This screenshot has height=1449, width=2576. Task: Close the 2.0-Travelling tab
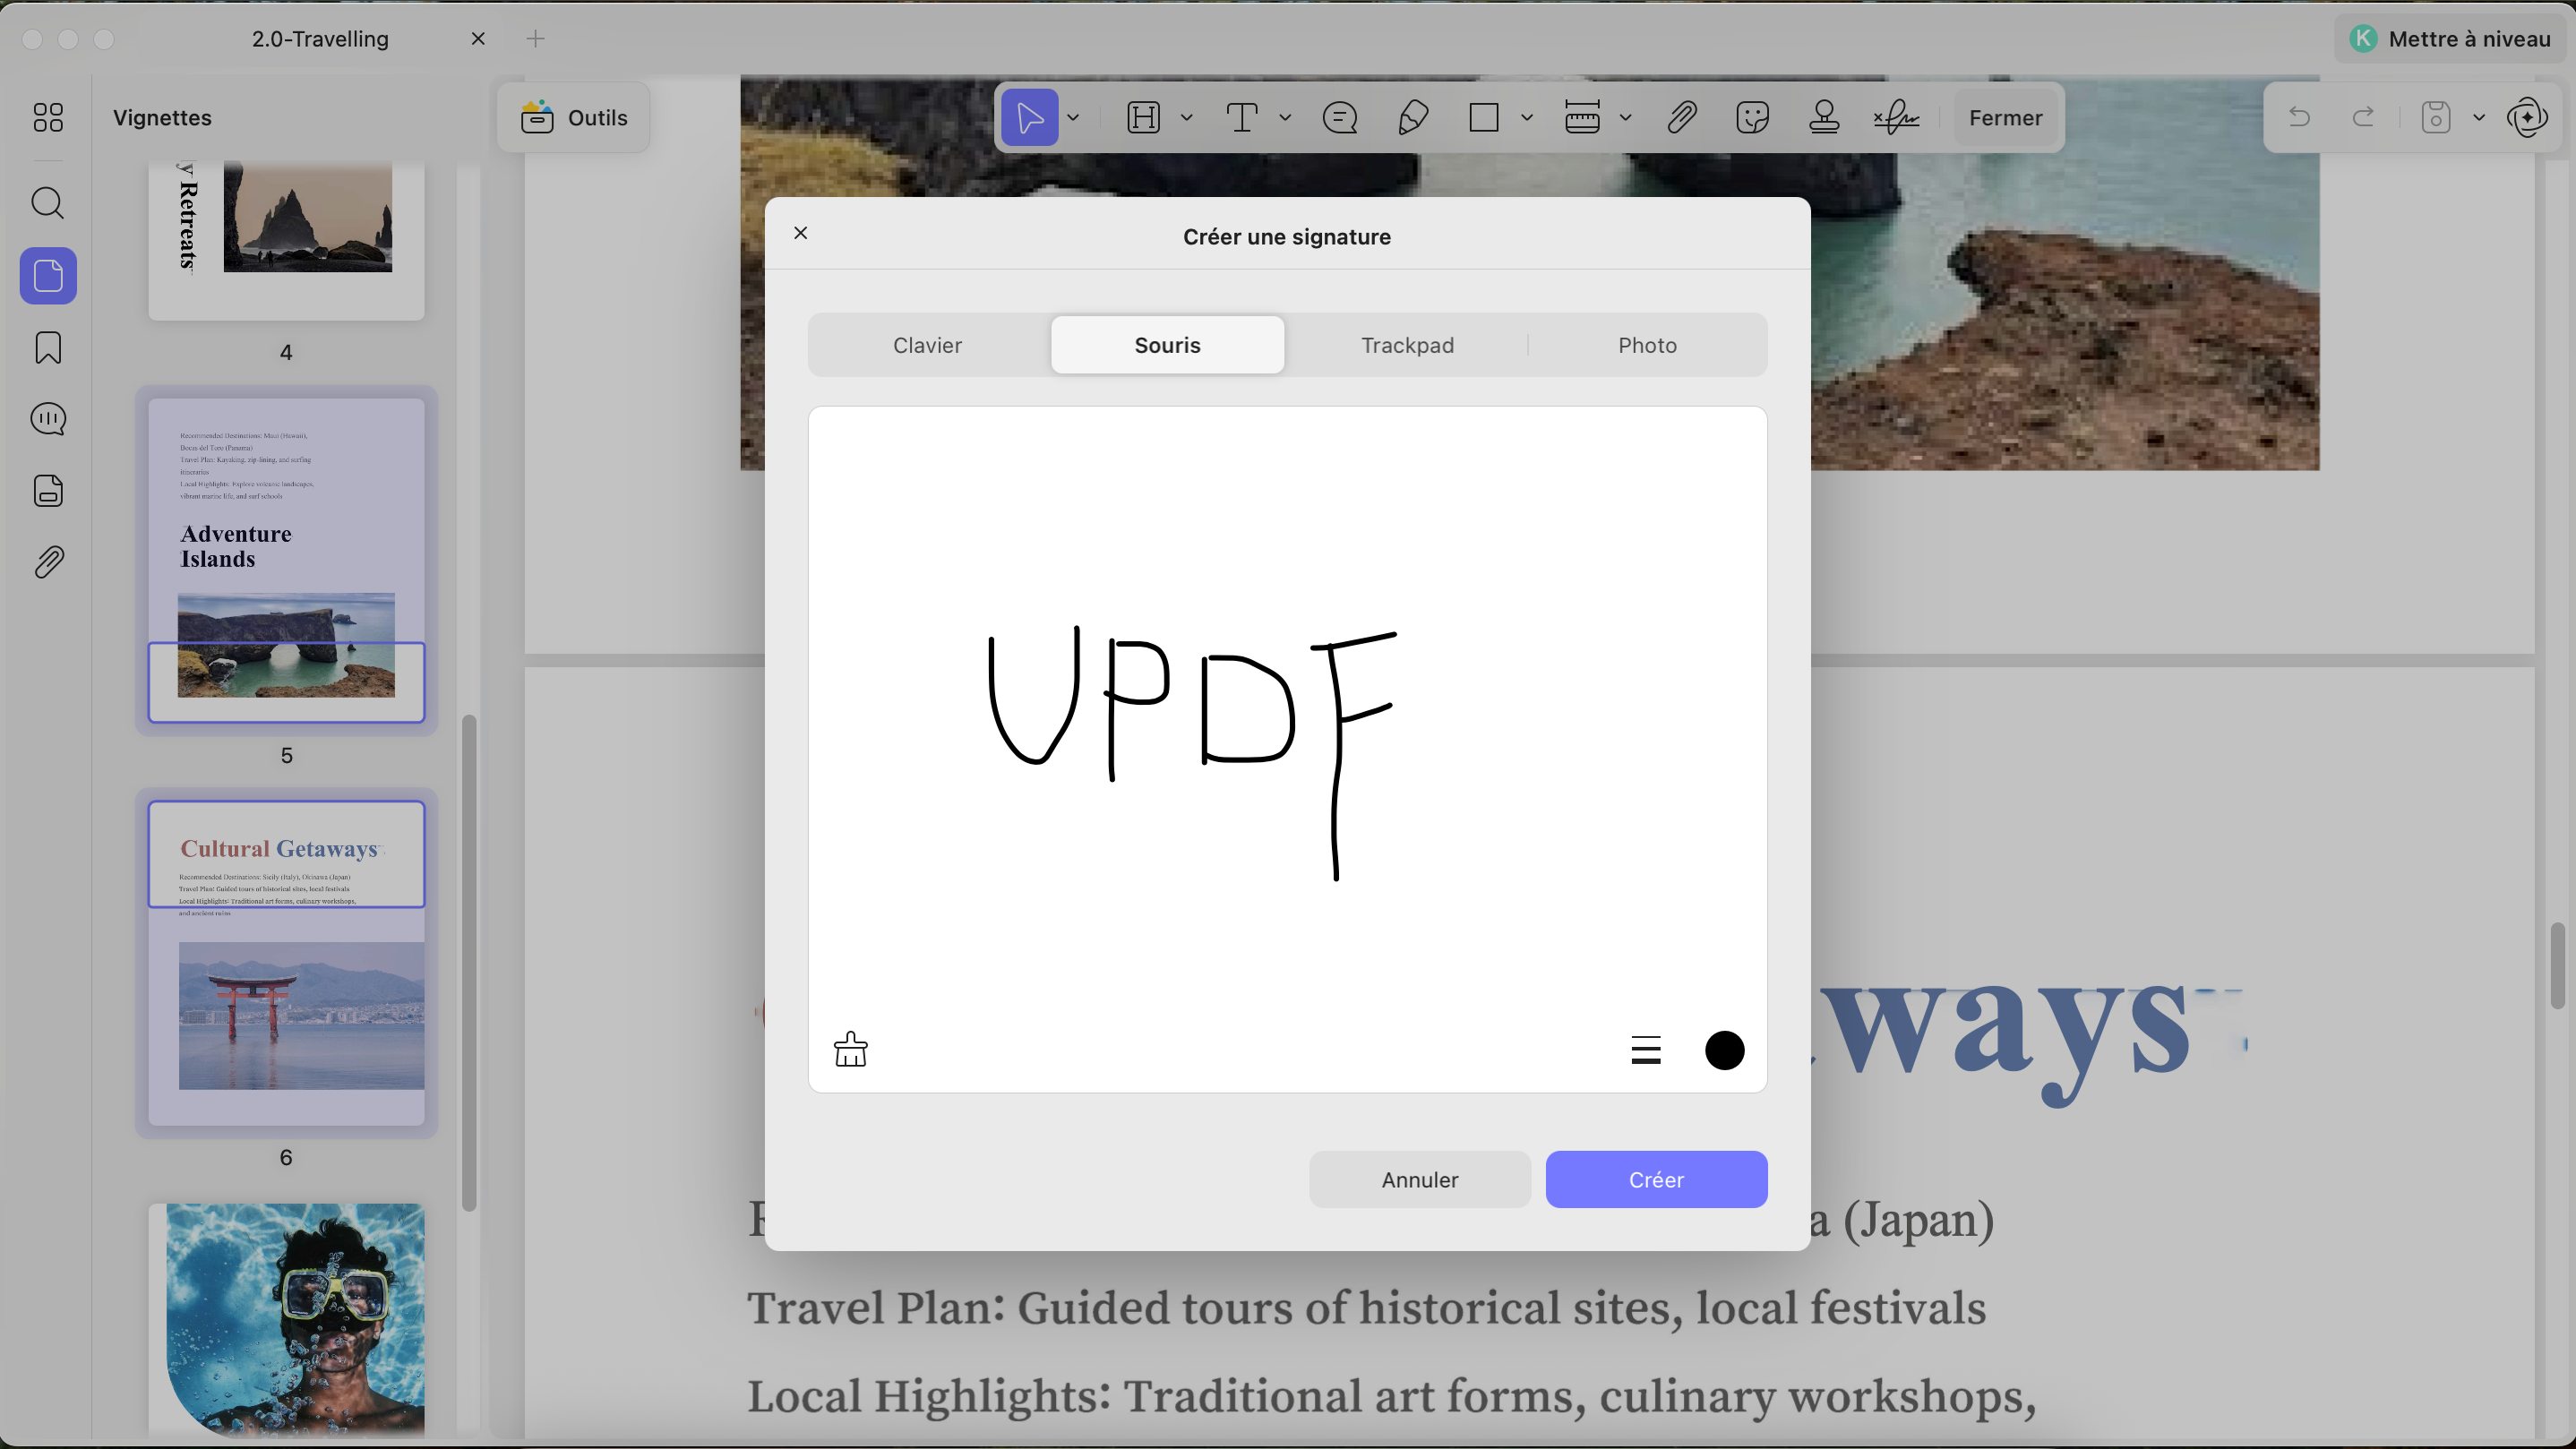(x=478, y=38)
